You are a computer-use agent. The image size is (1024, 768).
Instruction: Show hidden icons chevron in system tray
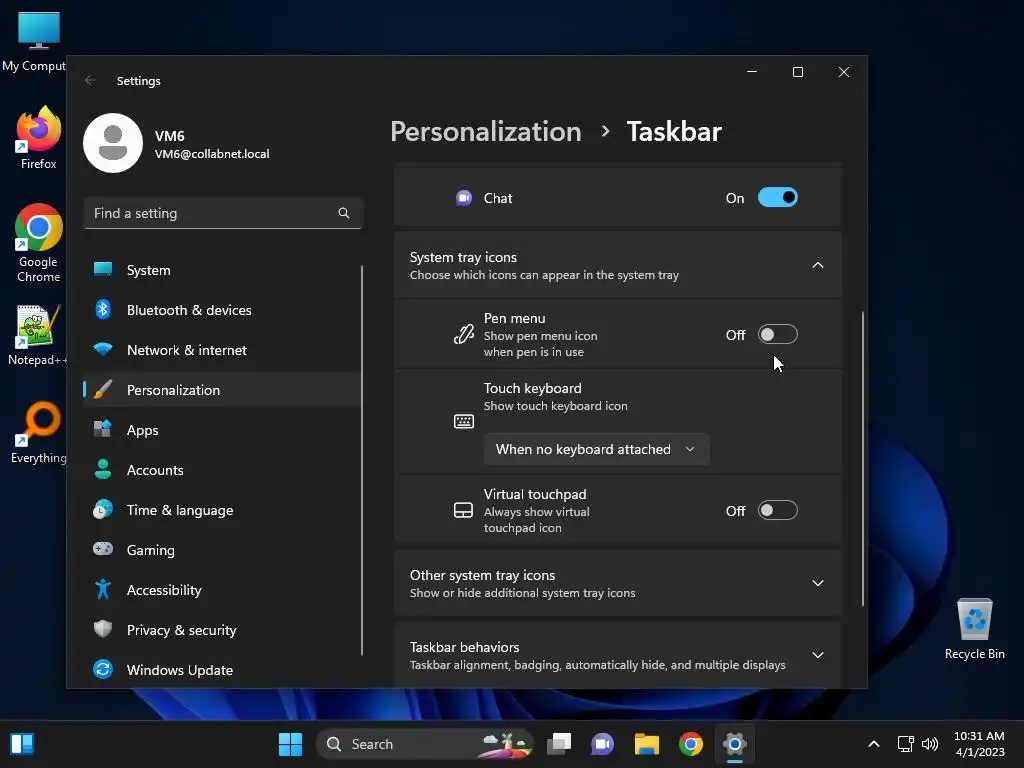click(873, 744)
